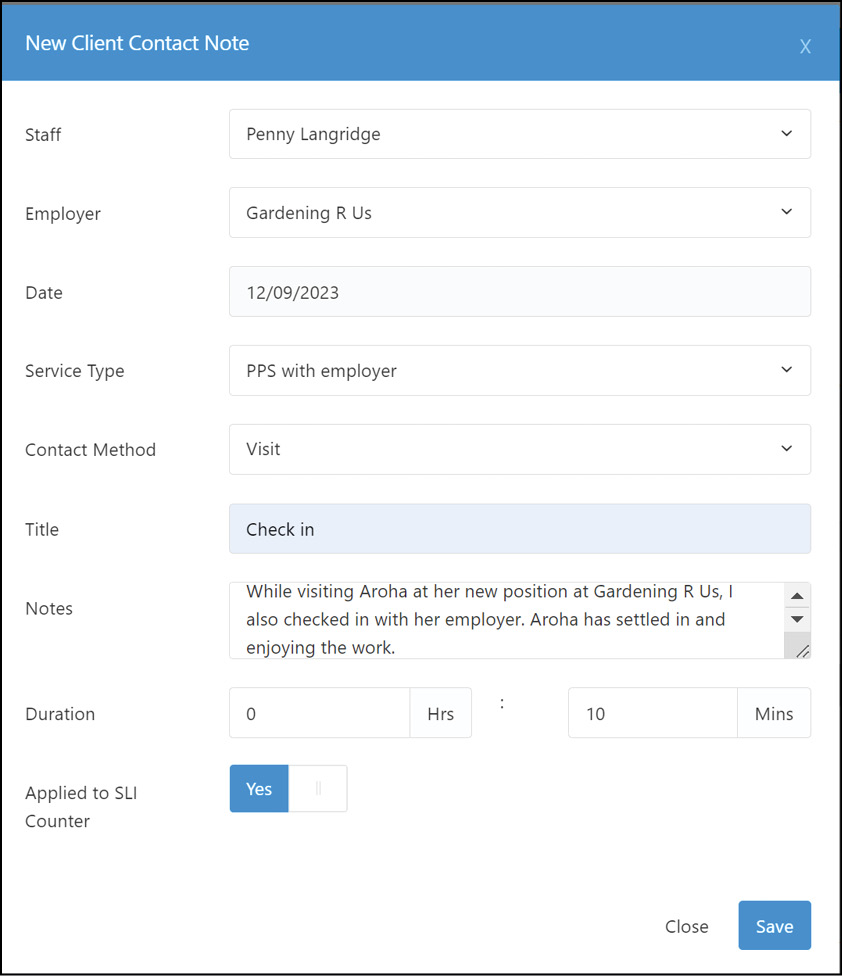Expand the Contact Method dropdown

[x=519, y=449]
